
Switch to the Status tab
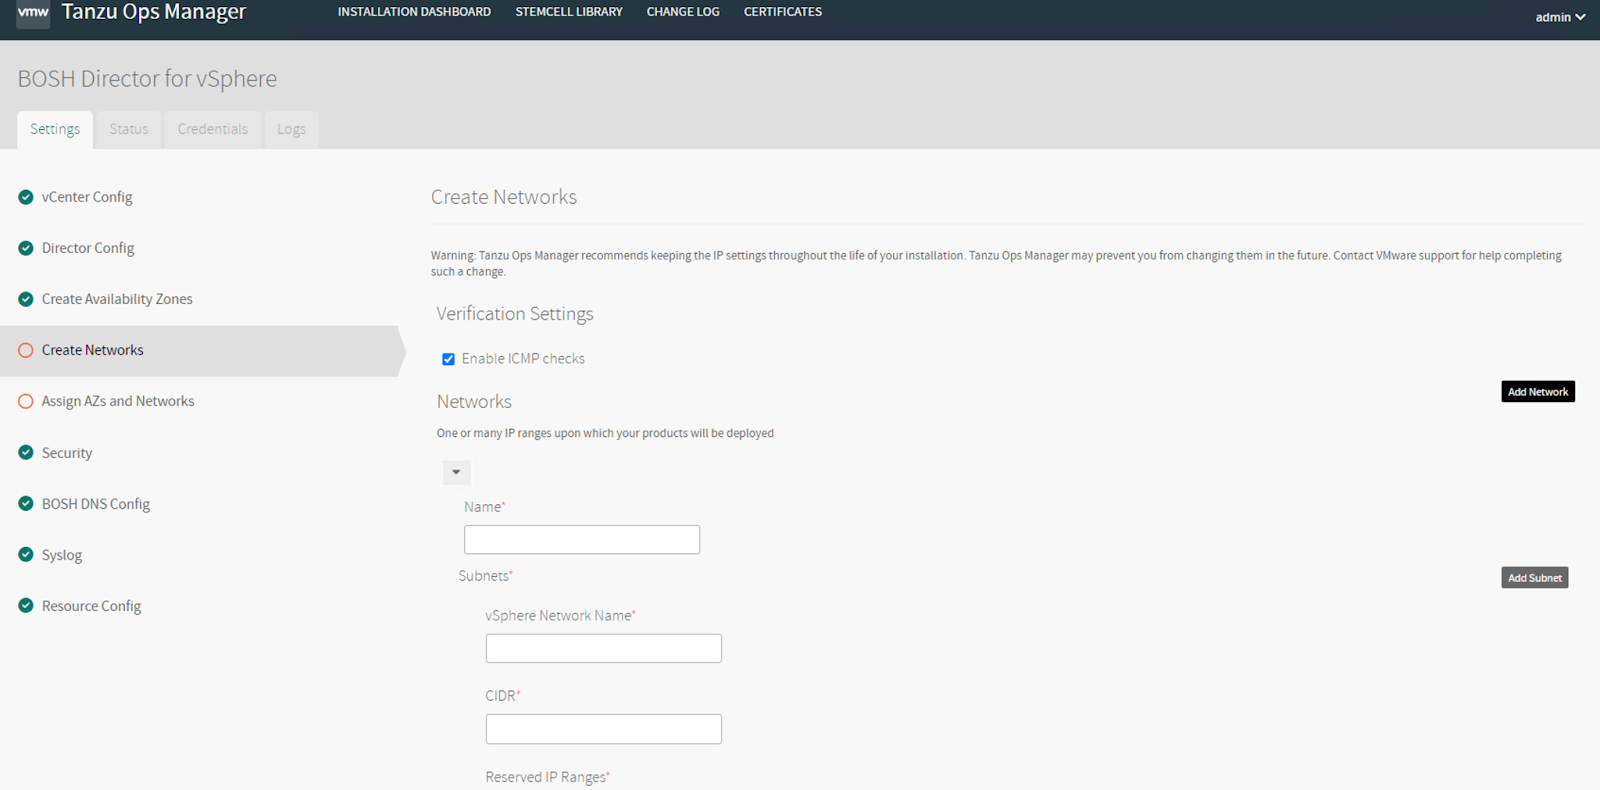tap(129, 129)
